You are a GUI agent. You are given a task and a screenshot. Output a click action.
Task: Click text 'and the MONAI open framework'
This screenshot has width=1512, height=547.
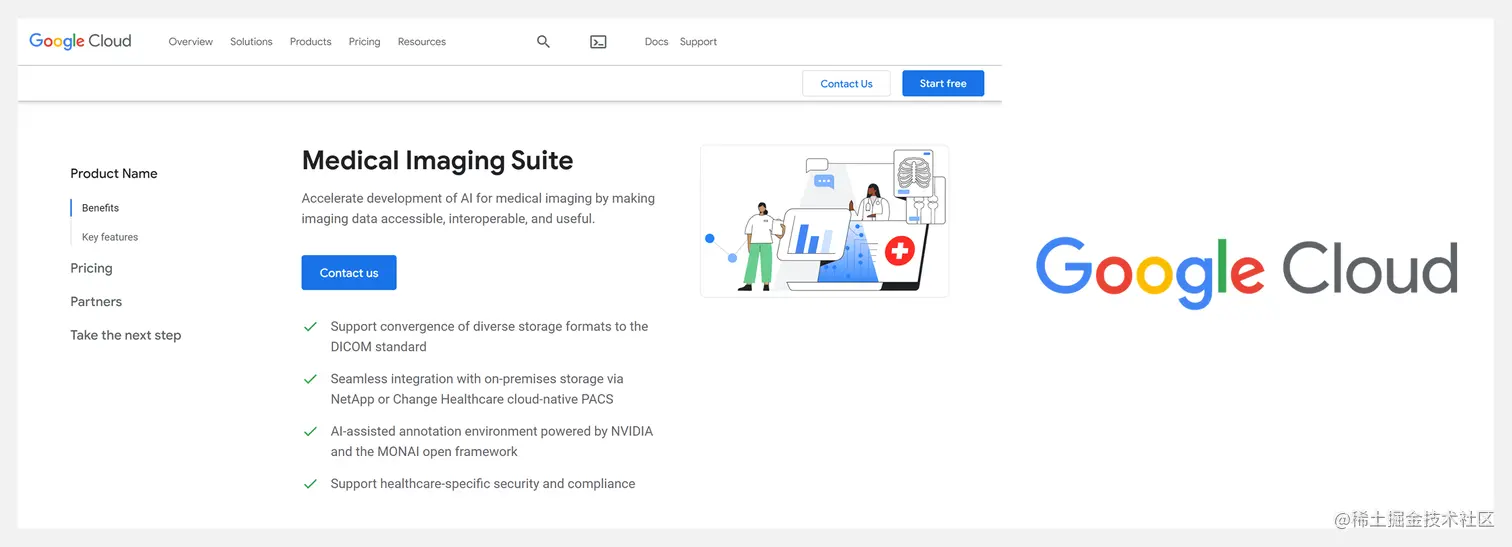[x=424, y=451]
